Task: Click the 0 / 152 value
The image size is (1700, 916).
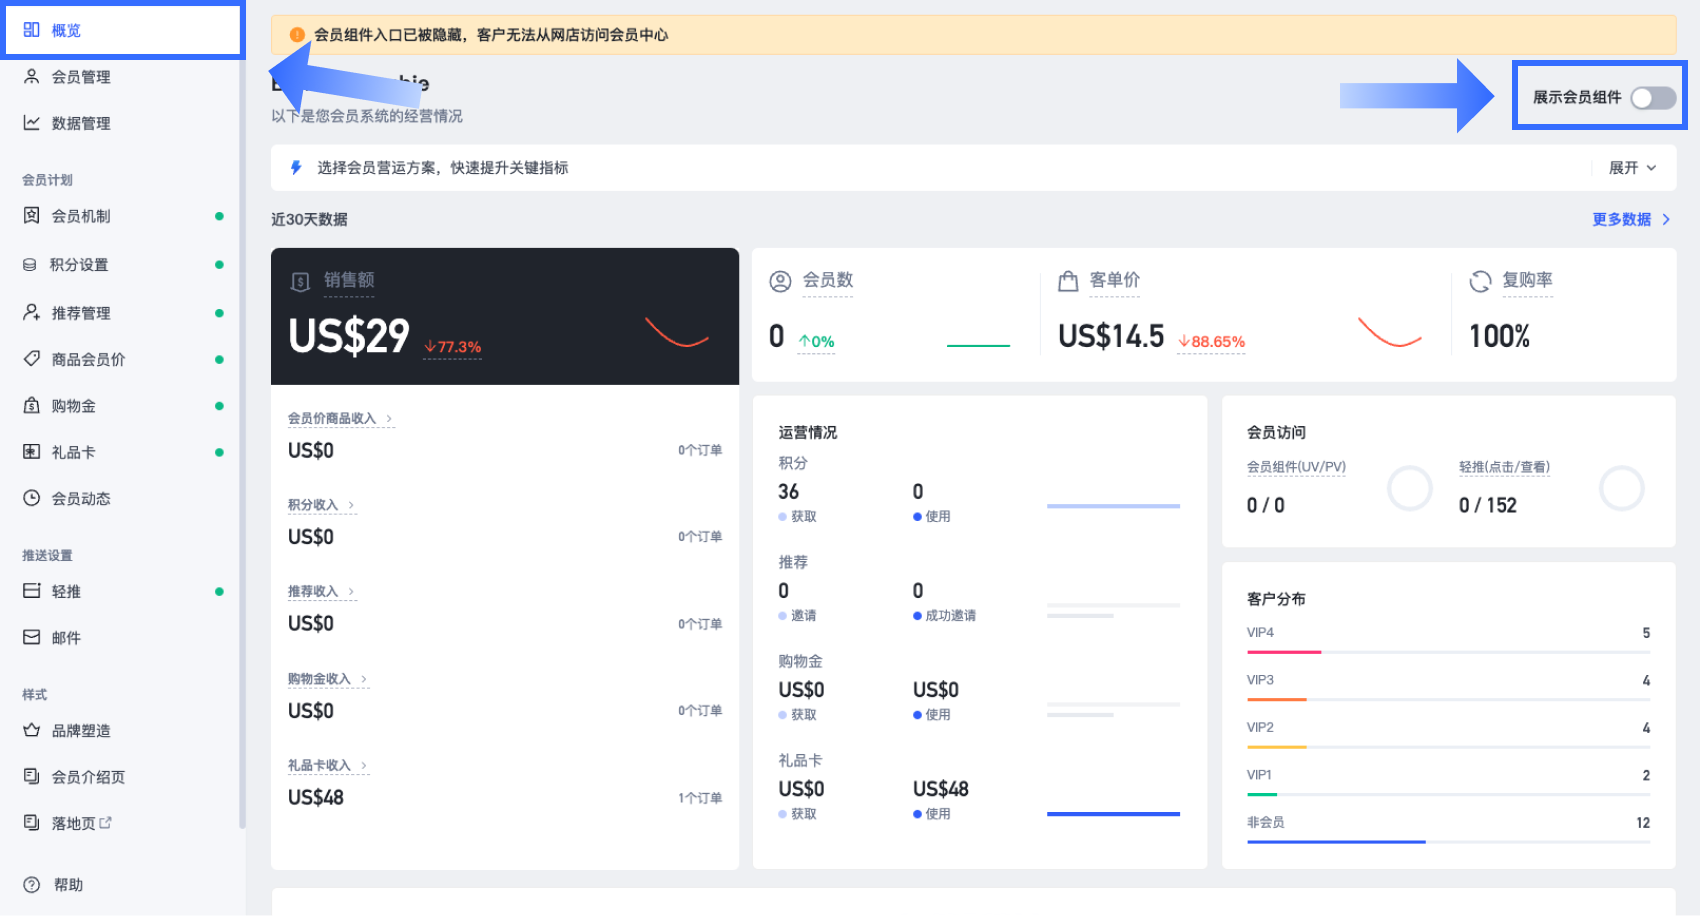Action: click(x=1487, y=505)
